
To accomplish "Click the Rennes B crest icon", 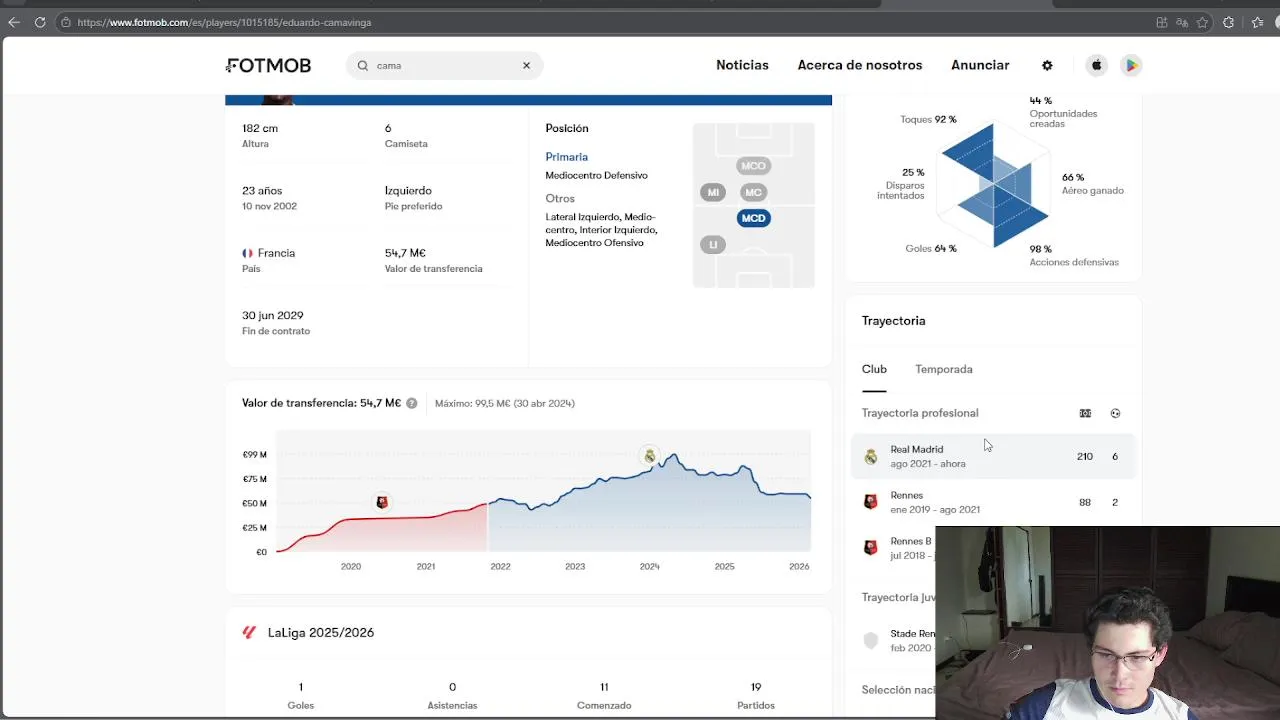I will pos(871,548).
